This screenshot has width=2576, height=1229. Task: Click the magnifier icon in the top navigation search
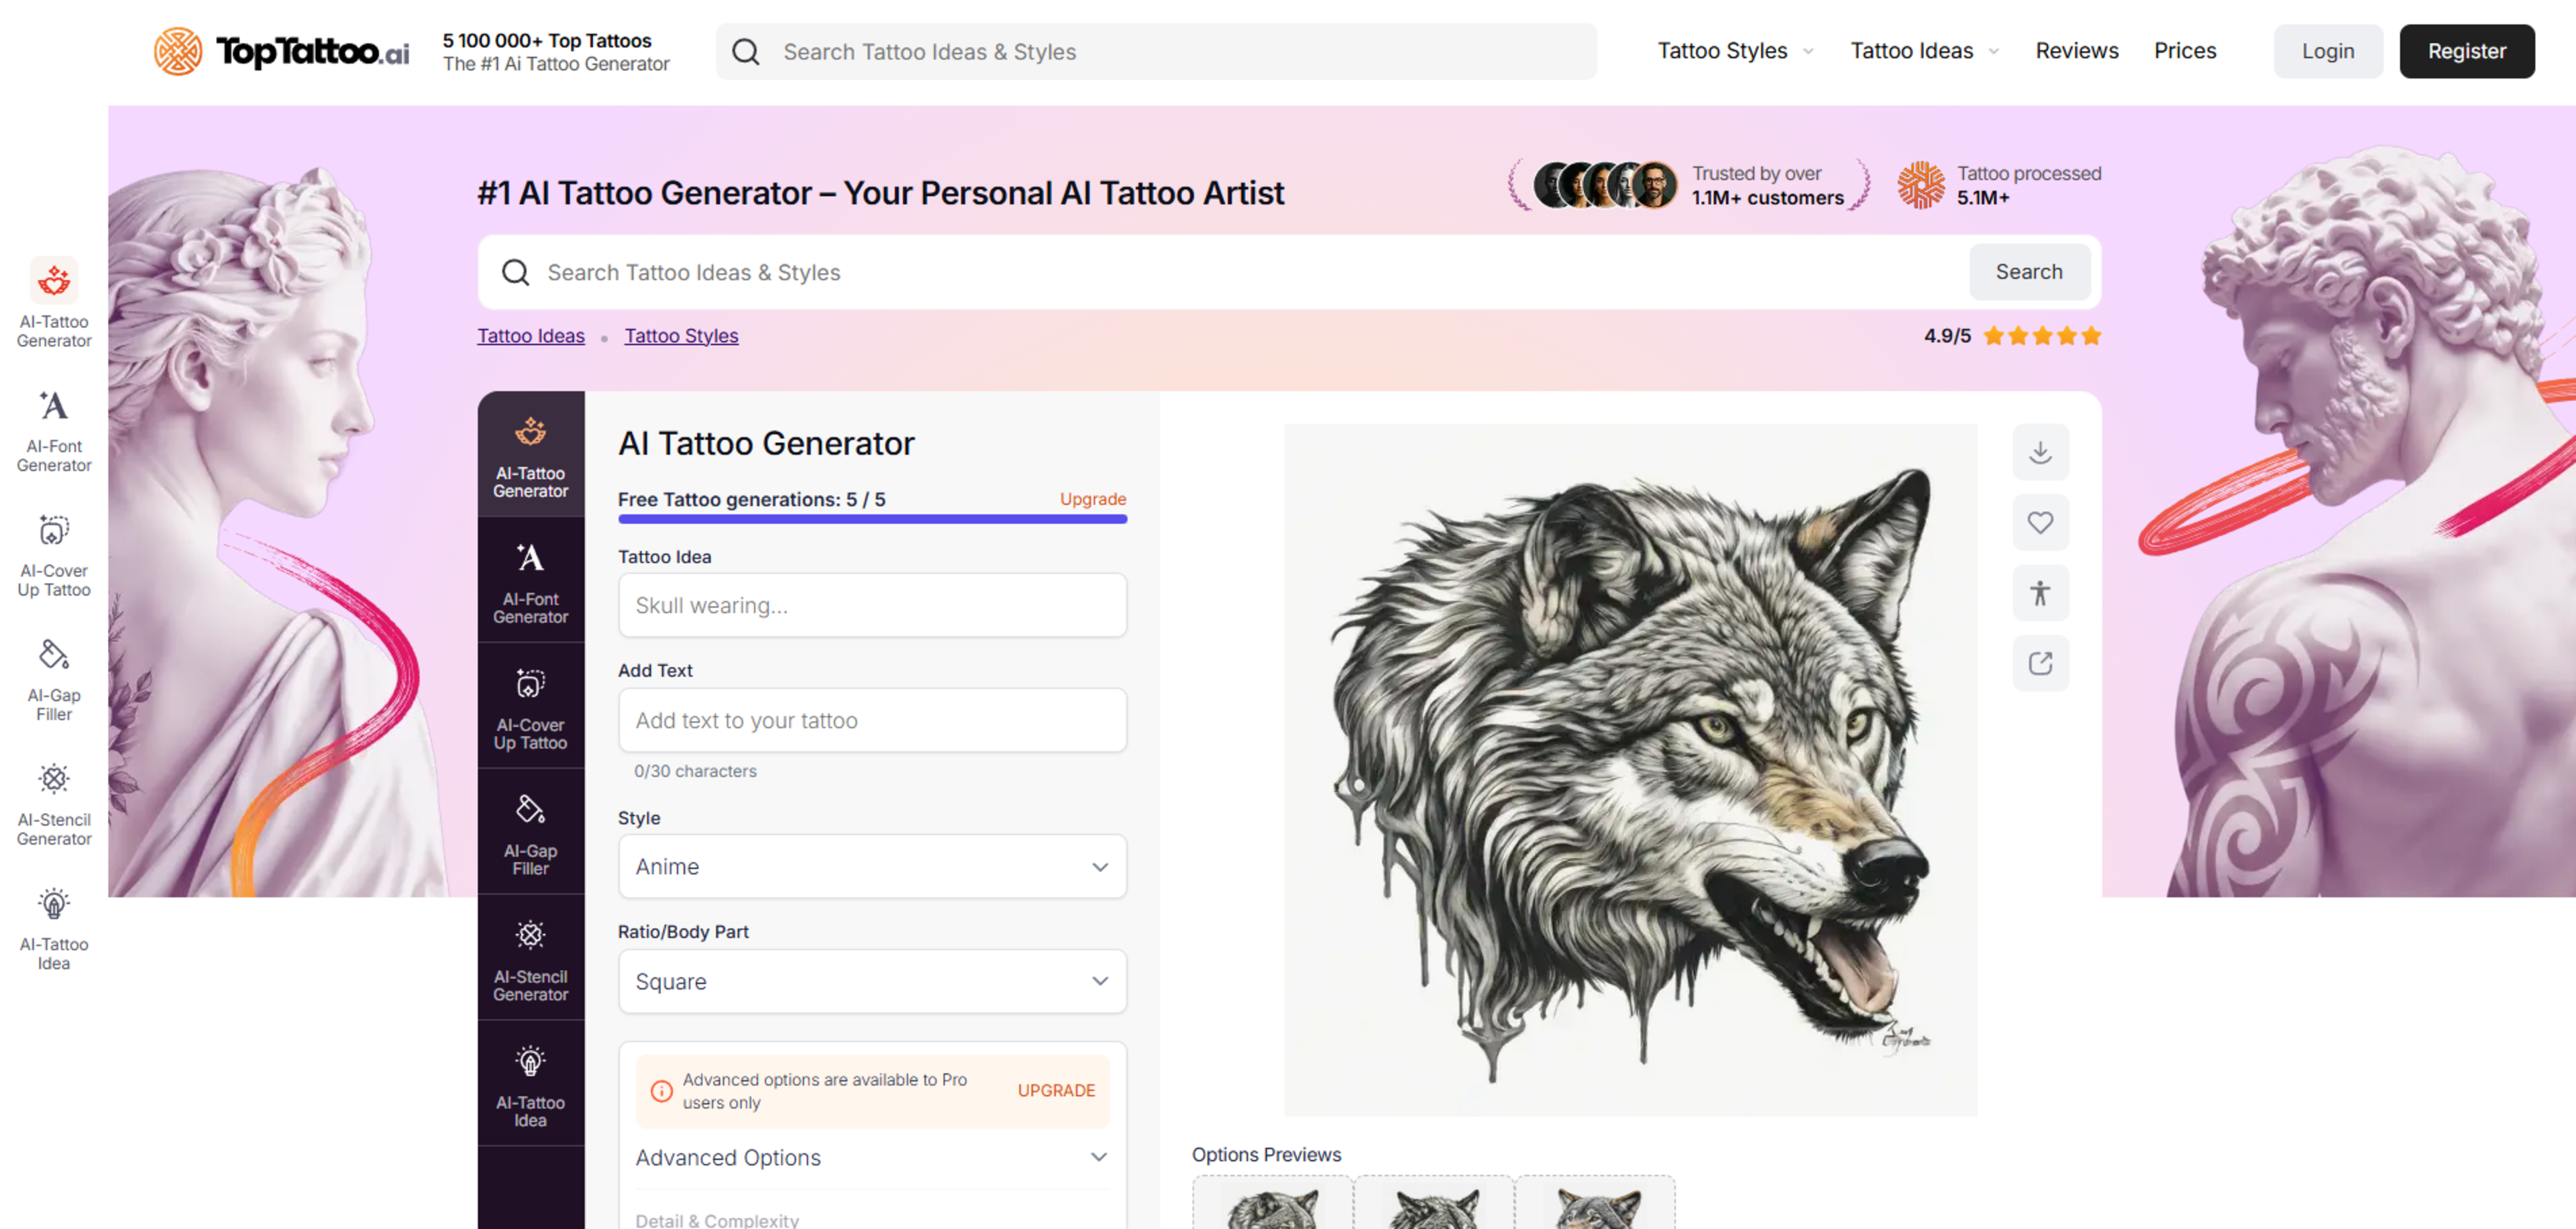(x=746, y=52)
